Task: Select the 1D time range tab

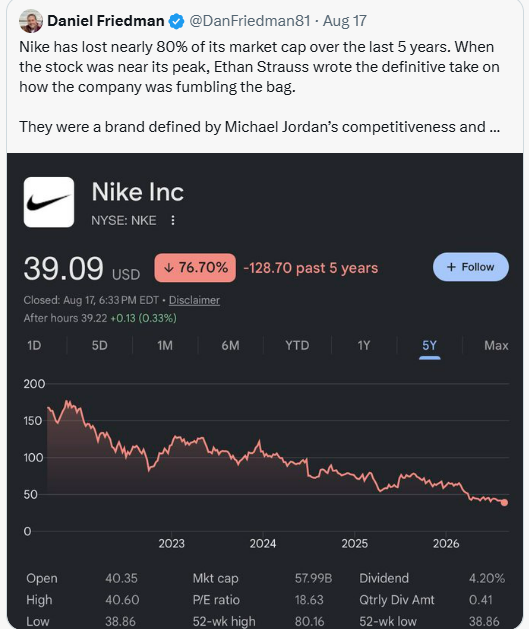Action: coord(34,345)
